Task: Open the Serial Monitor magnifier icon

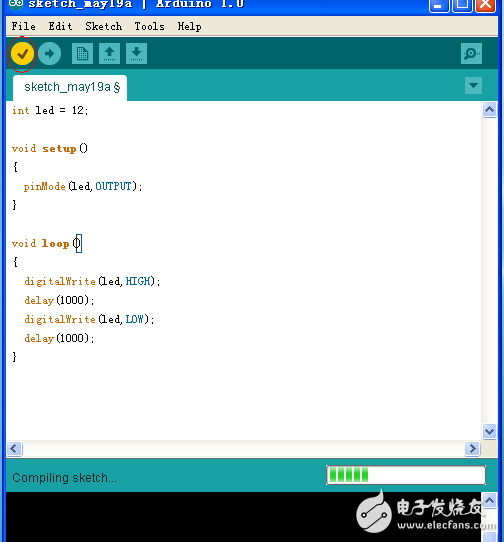Action: pyautogui.click(x=471, y=54)
